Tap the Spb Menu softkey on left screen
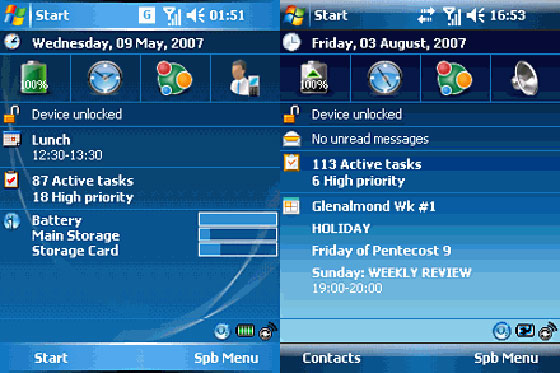 click(226, 358)
